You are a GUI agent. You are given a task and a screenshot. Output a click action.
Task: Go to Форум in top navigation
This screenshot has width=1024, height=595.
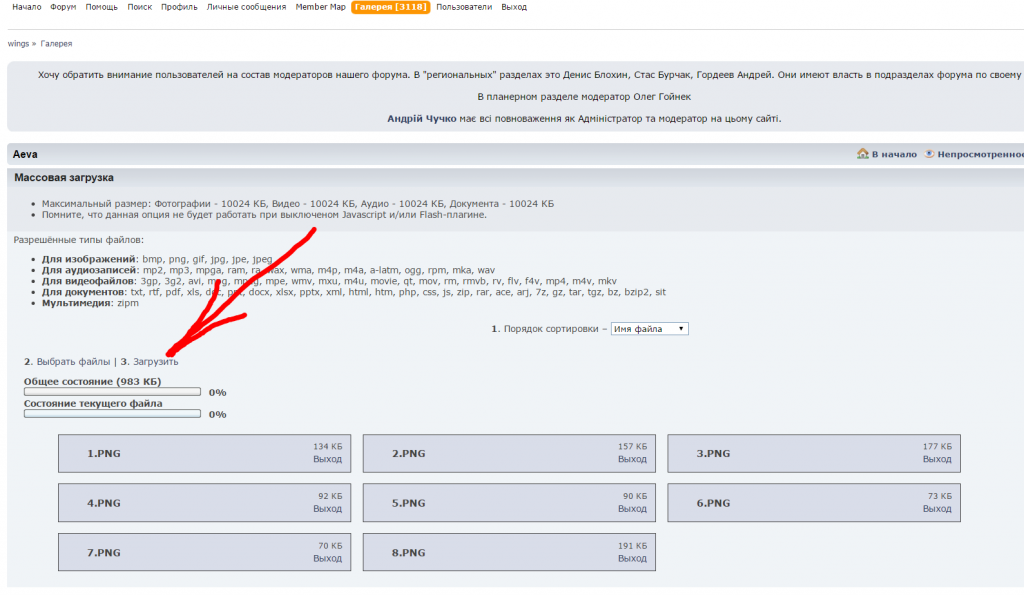(63, 7)
